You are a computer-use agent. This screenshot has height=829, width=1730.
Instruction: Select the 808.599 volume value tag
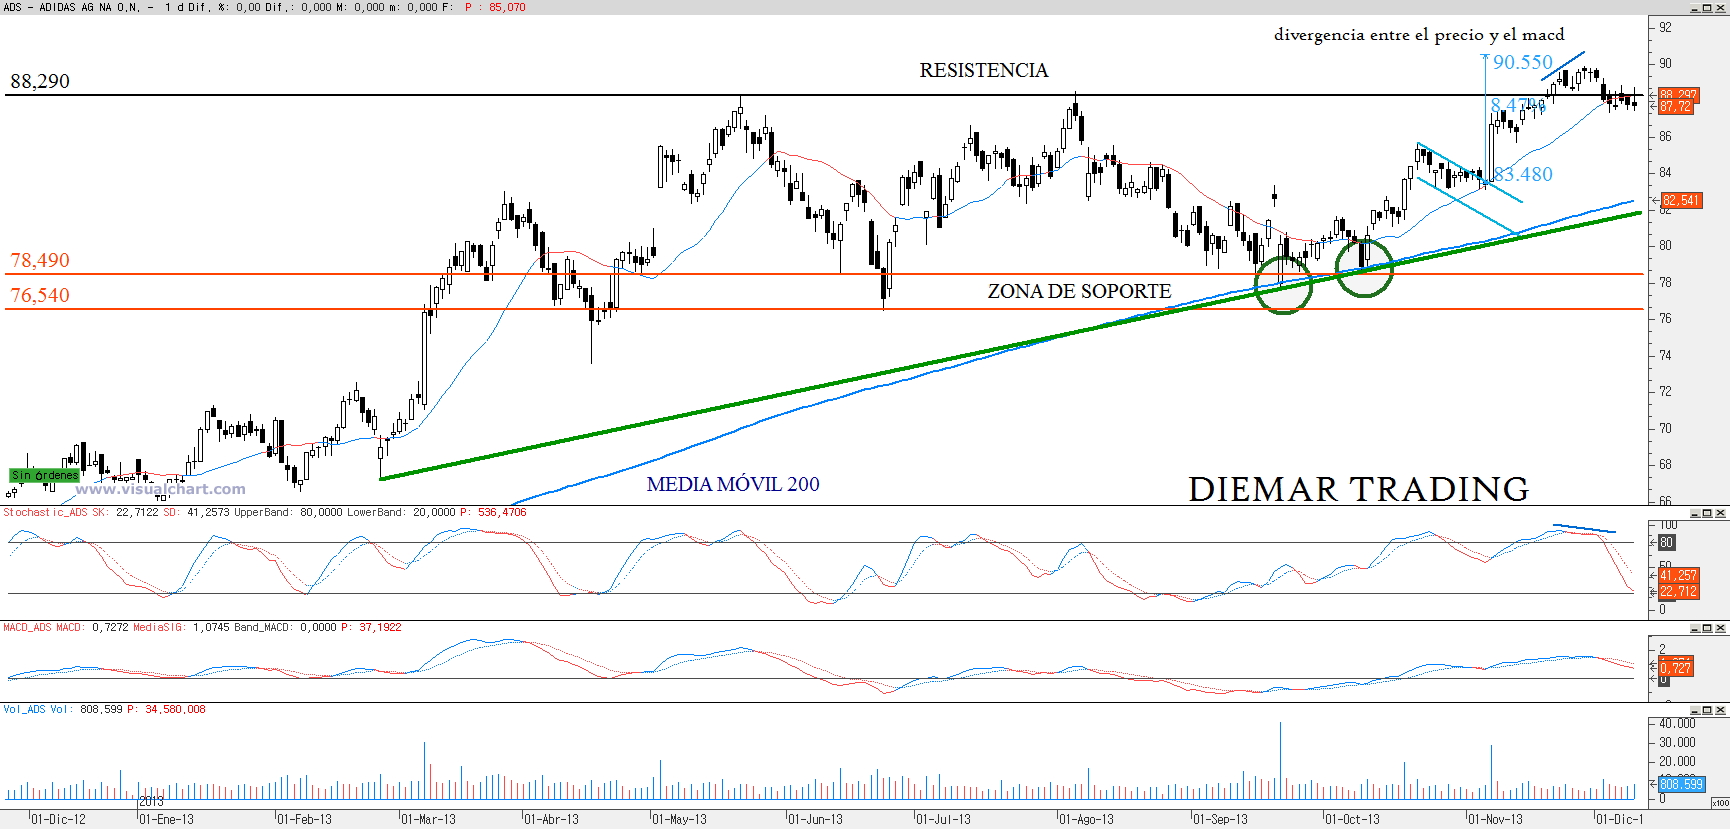[x=1682, y=785]
